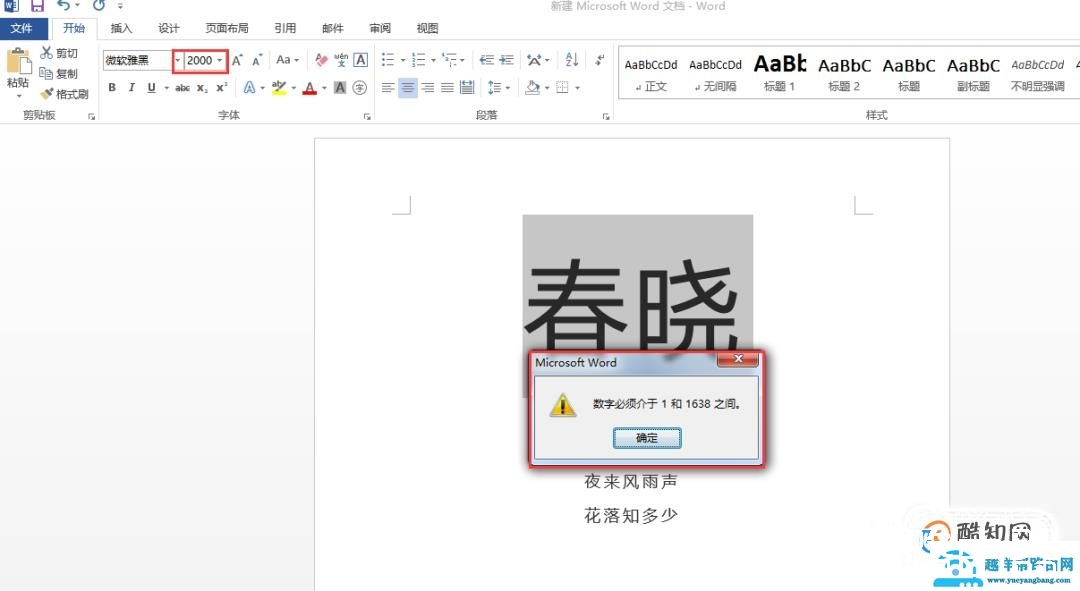Switch to the 插入 (Insert) ribbon tab
Viewport: 1080px width, 591px height.
tap(120, 28)
